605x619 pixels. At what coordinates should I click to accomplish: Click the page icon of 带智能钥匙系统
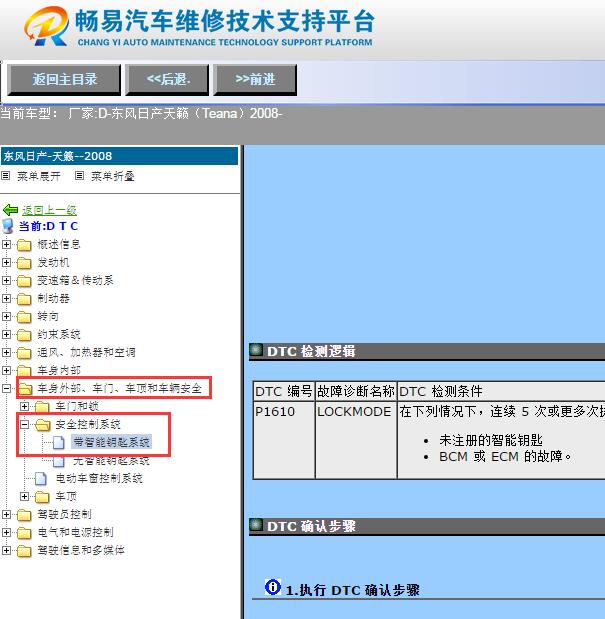(x=59, y=443)
